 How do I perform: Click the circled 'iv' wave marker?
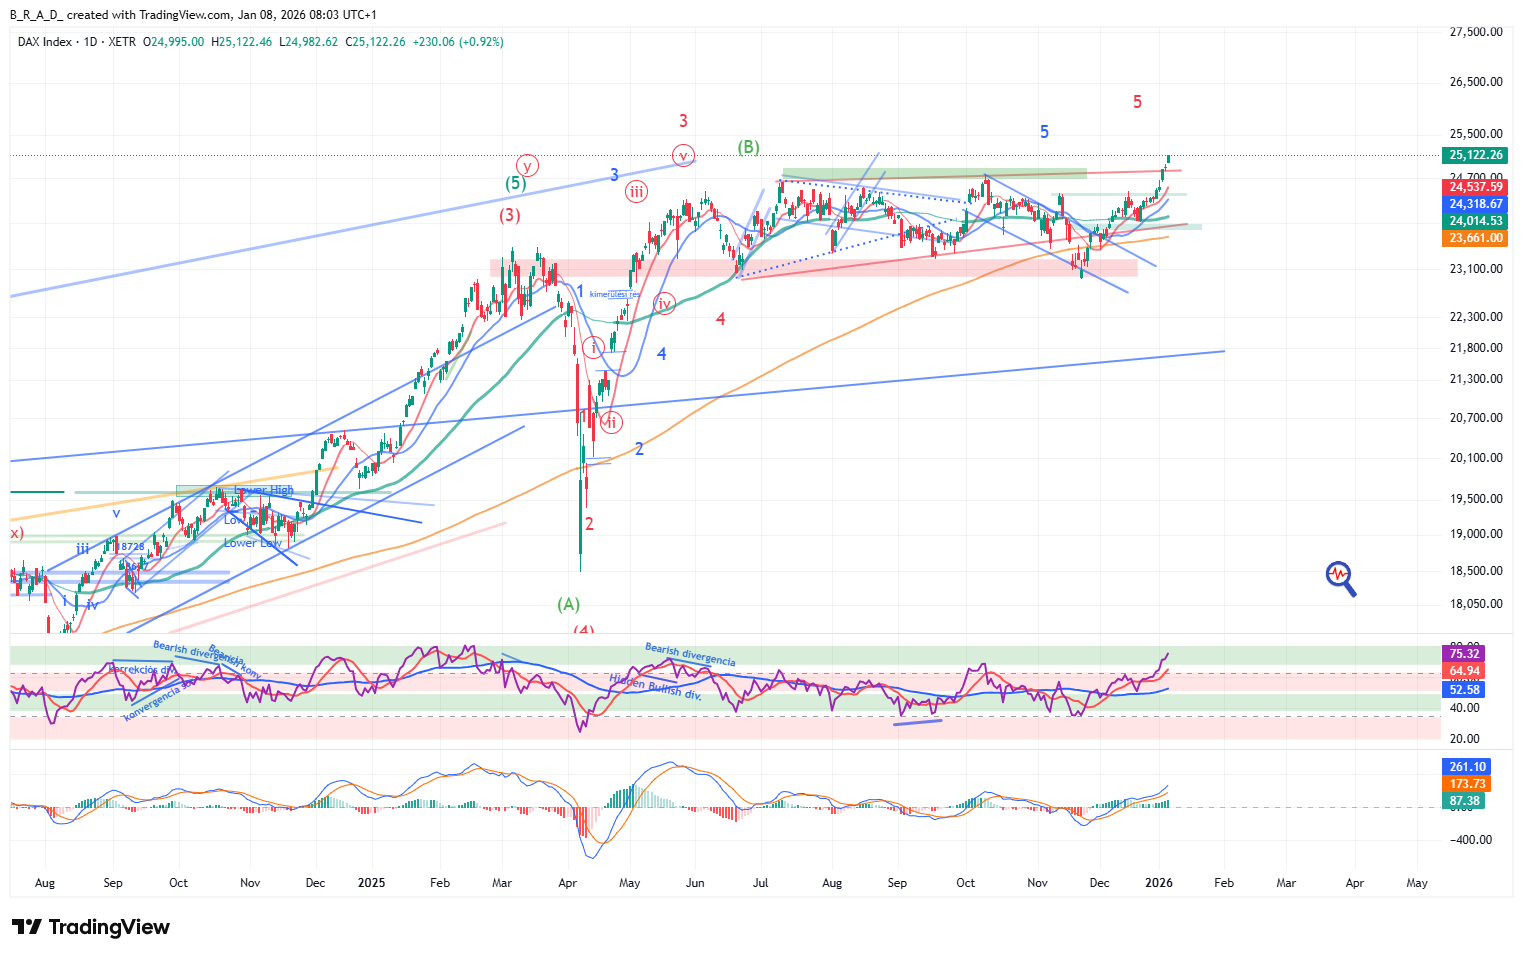coord(664,304)
